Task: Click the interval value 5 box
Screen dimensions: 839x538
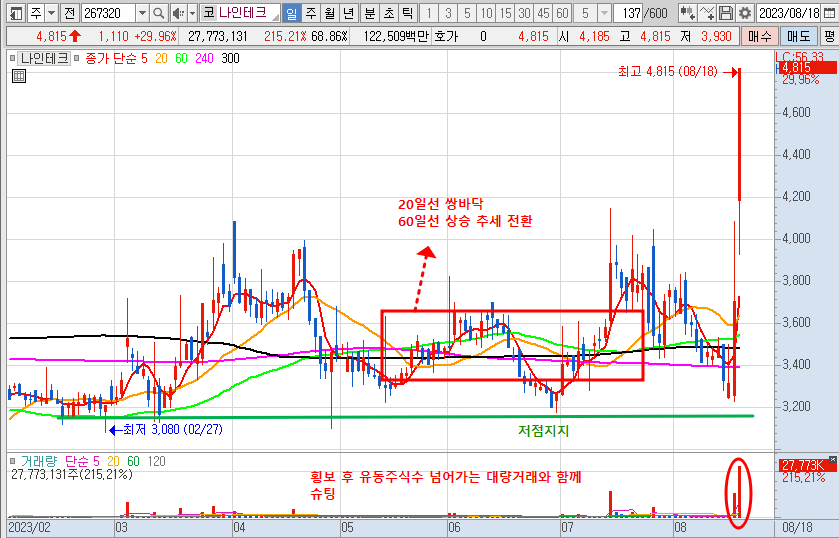Action: (x=585, y=13)
